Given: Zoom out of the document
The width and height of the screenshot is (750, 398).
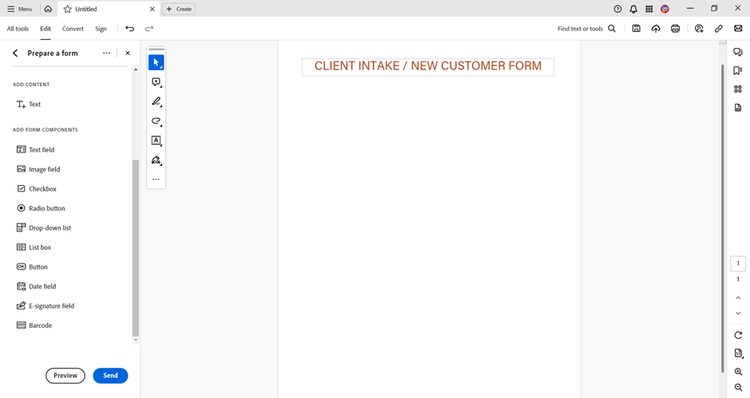Looking at the screenshot, I should click(x=738, y=387).
